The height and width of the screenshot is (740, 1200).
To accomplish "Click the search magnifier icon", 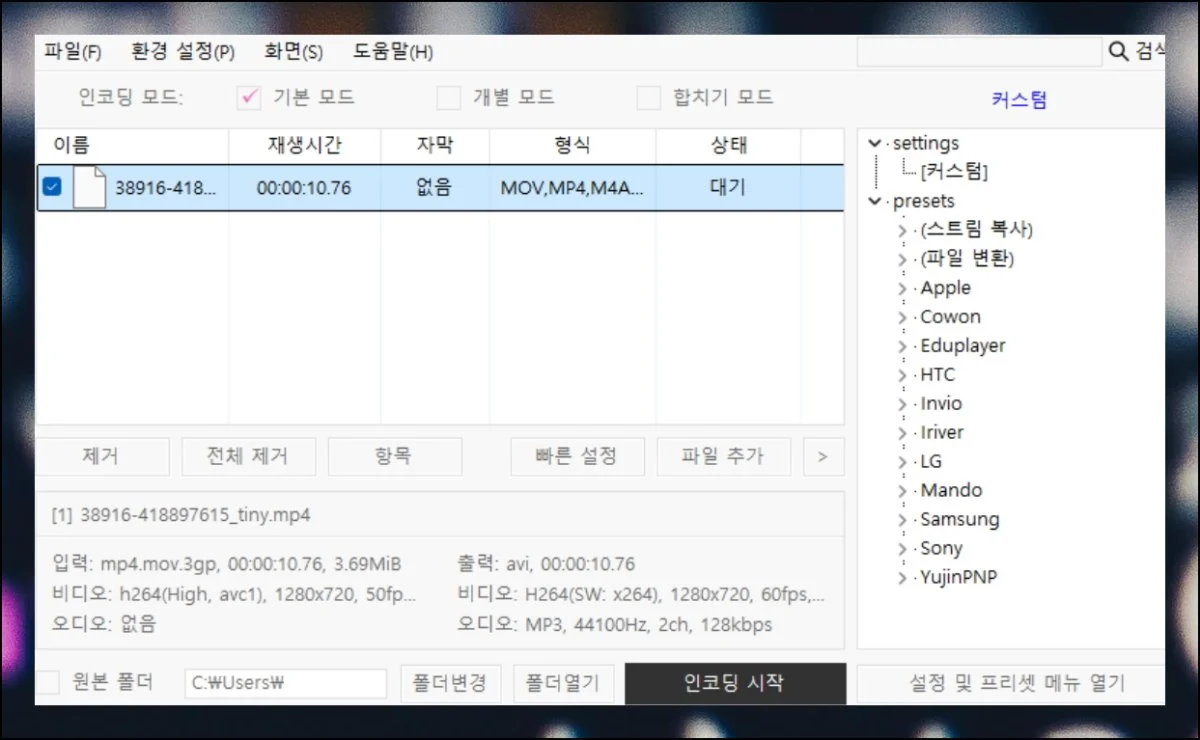I will click(x=1118, y=51).
